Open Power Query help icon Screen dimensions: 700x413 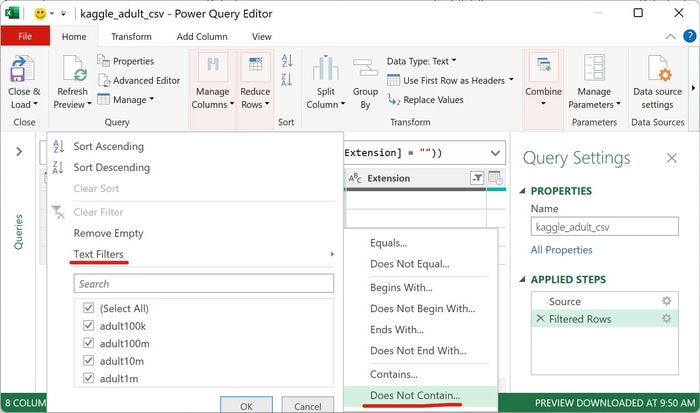[690, 36]
